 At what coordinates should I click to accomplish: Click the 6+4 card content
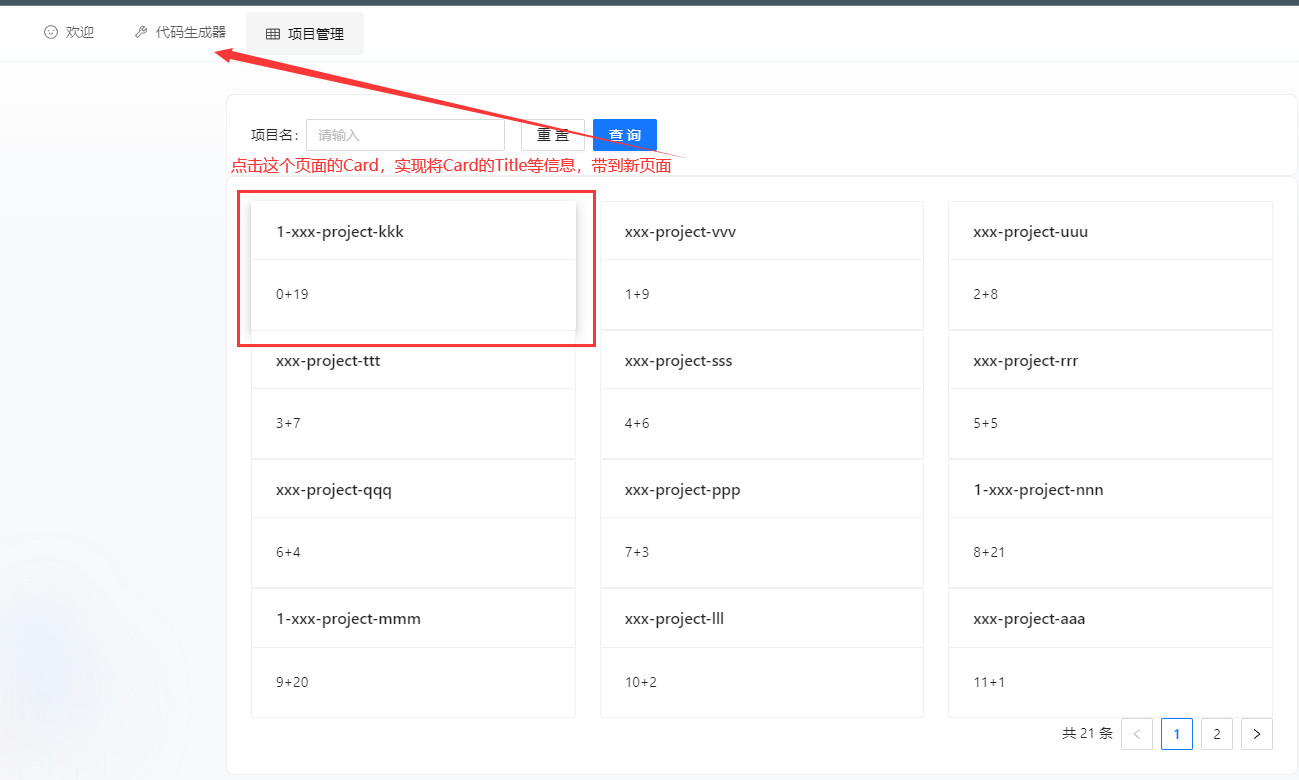(x=288, y=553)
